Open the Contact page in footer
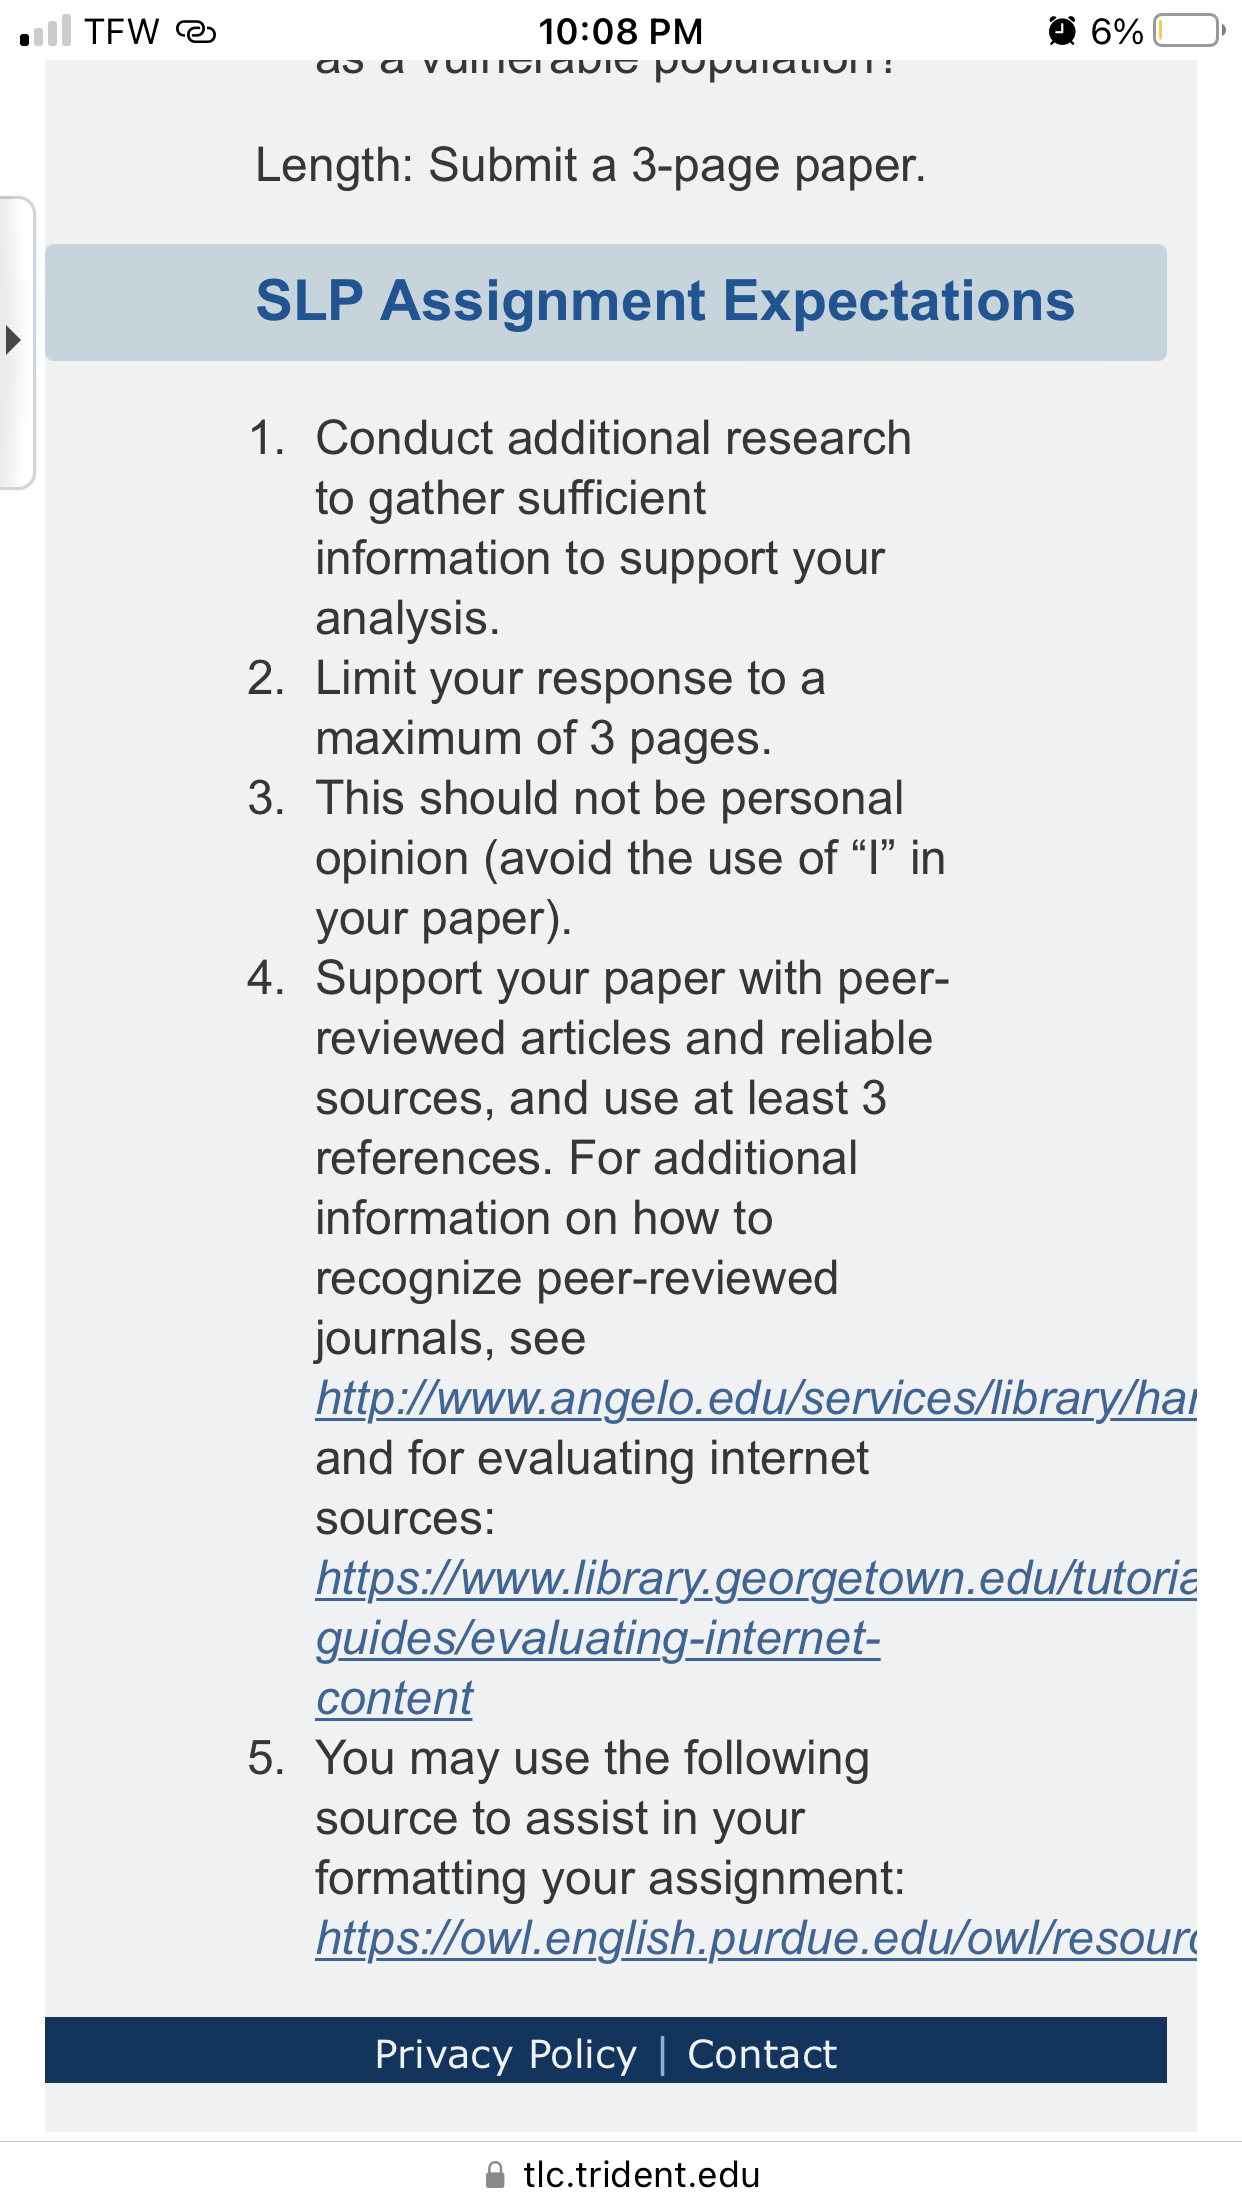1242x2208 pixels. coord(762,2054)
